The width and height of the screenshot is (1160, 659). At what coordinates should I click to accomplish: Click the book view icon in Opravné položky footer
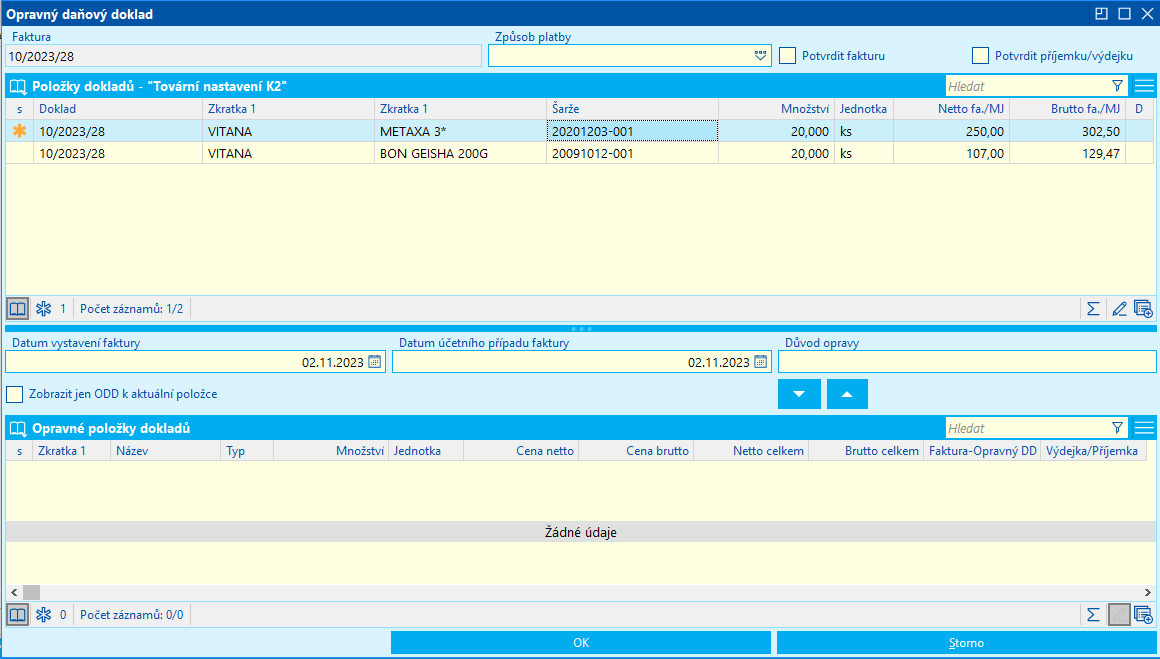[x=17, y=615]
